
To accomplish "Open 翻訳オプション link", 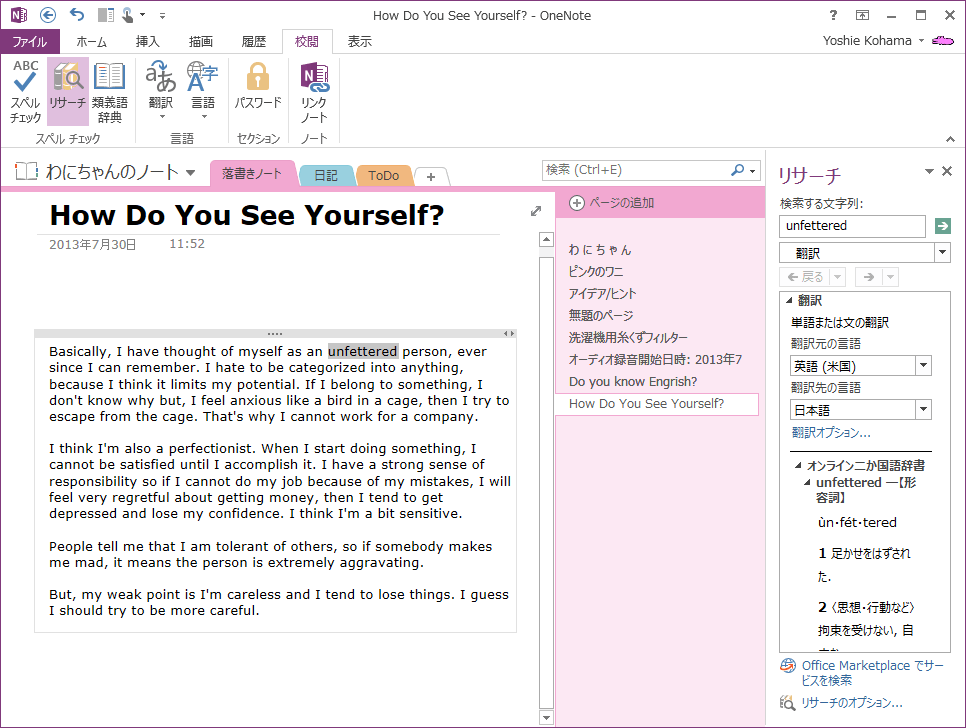I will pyautogui.click(x=830, y=432).
